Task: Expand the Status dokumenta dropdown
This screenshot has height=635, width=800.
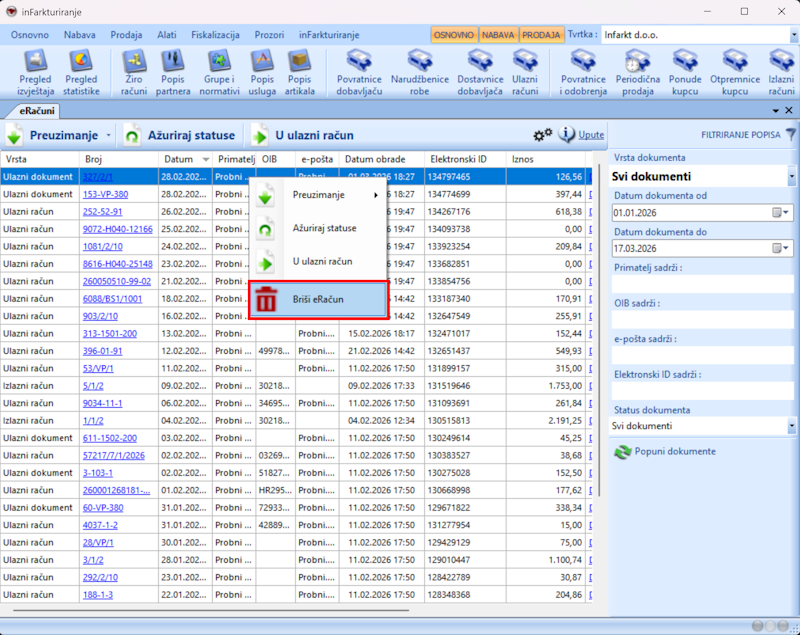Action: [791, 426]
